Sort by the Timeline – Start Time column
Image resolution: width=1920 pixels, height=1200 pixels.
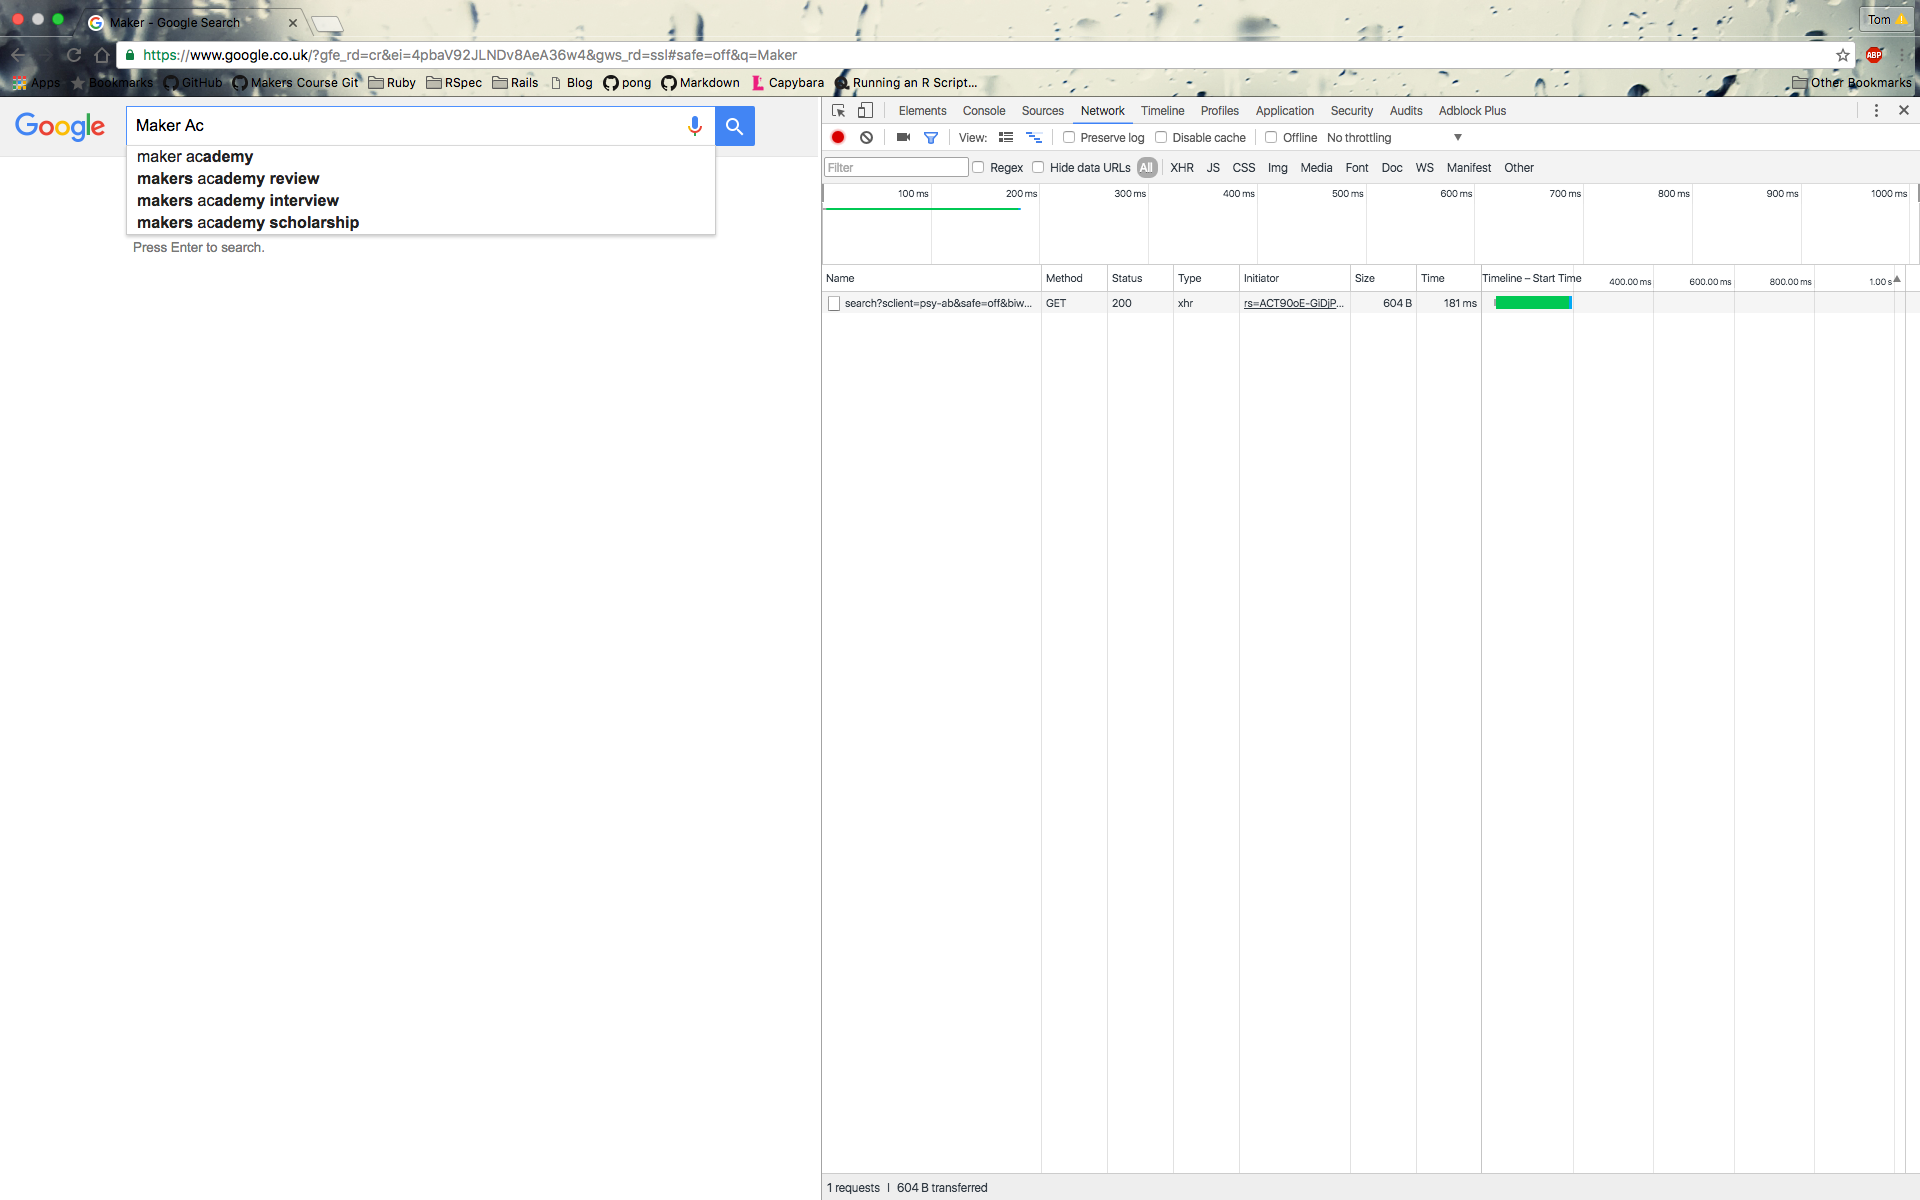1531,278
